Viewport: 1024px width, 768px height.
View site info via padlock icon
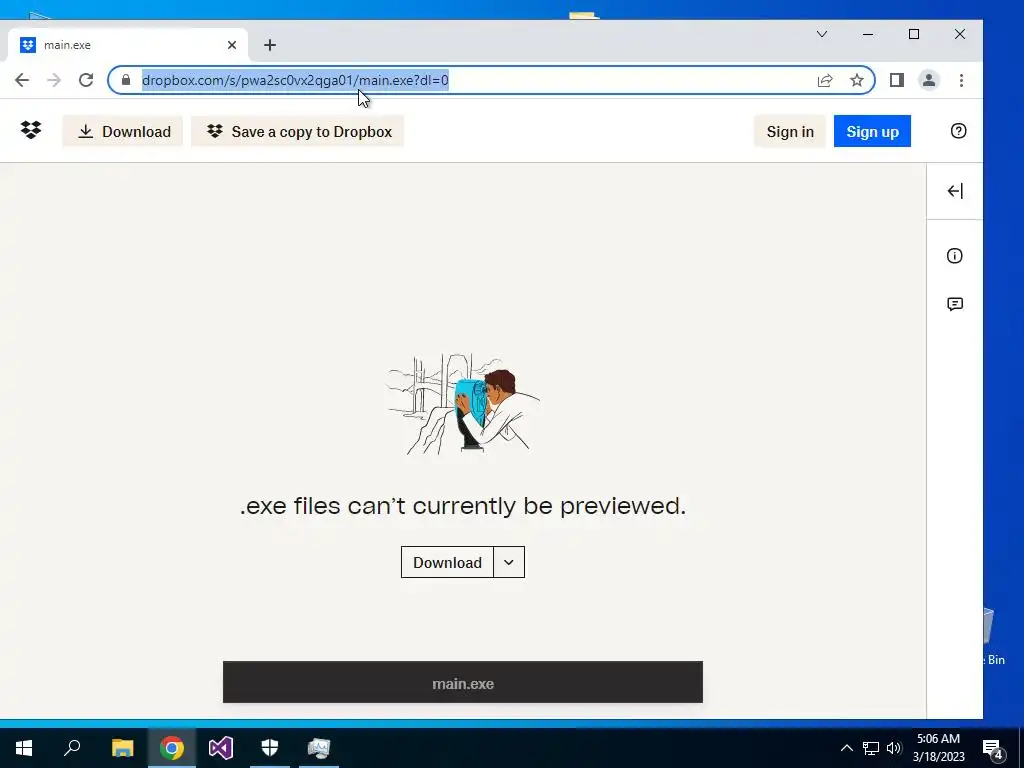point(126,80)
